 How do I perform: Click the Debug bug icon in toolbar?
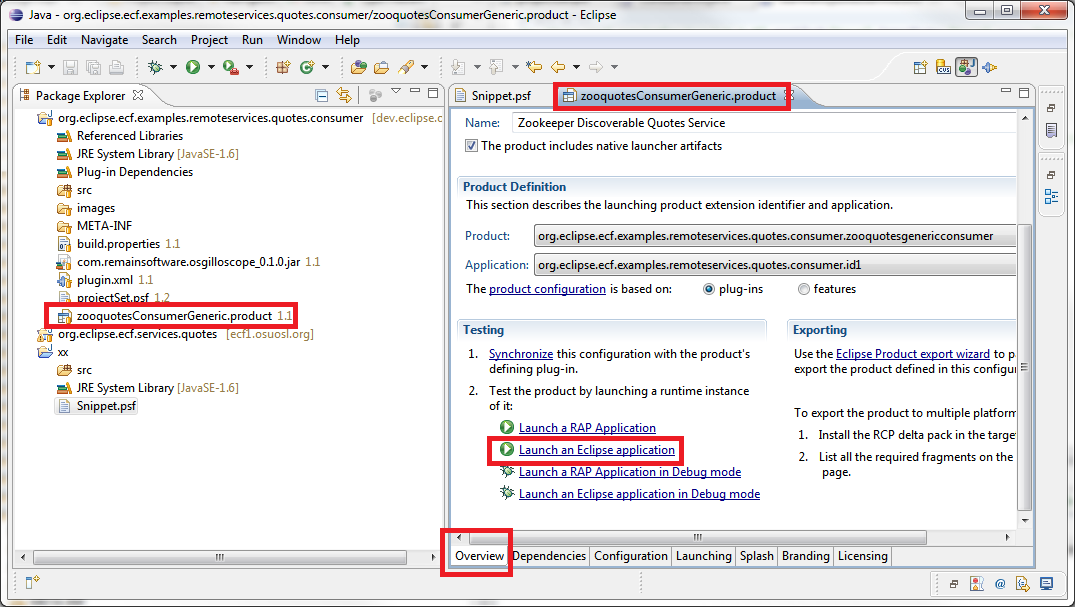coord(156,67)
